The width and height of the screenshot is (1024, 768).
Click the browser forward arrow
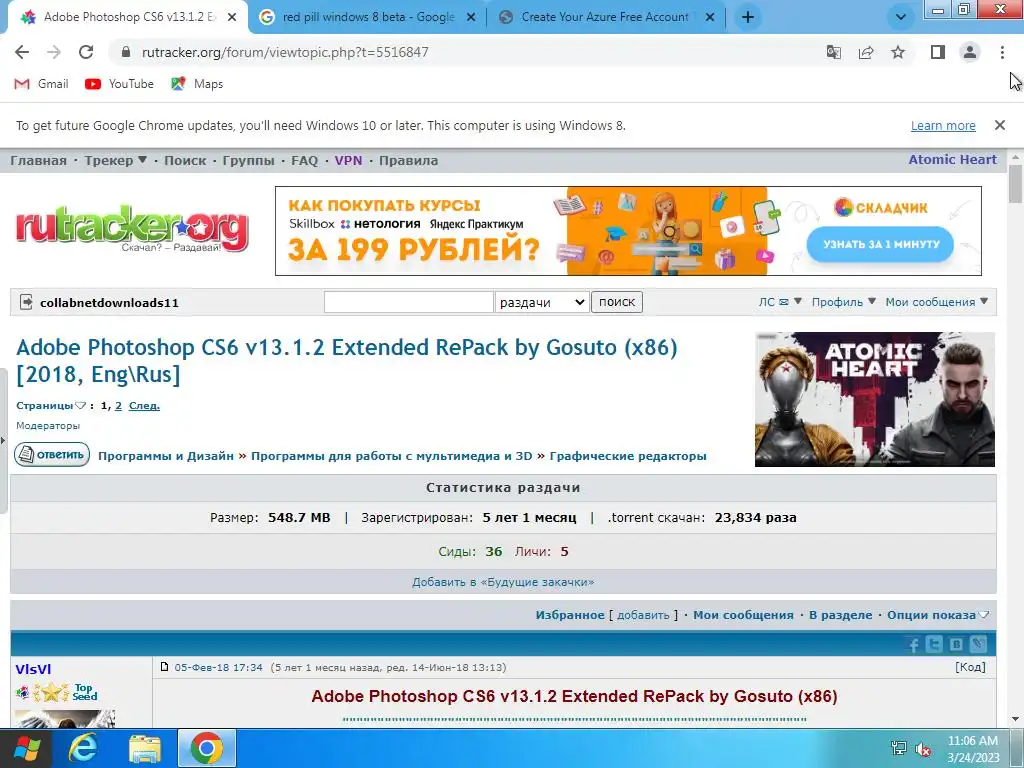[x=54, y=52]
